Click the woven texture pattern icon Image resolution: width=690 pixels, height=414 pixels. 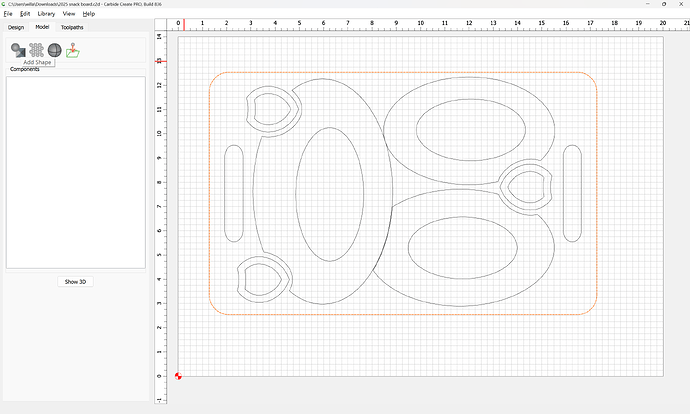click(37, 49)
